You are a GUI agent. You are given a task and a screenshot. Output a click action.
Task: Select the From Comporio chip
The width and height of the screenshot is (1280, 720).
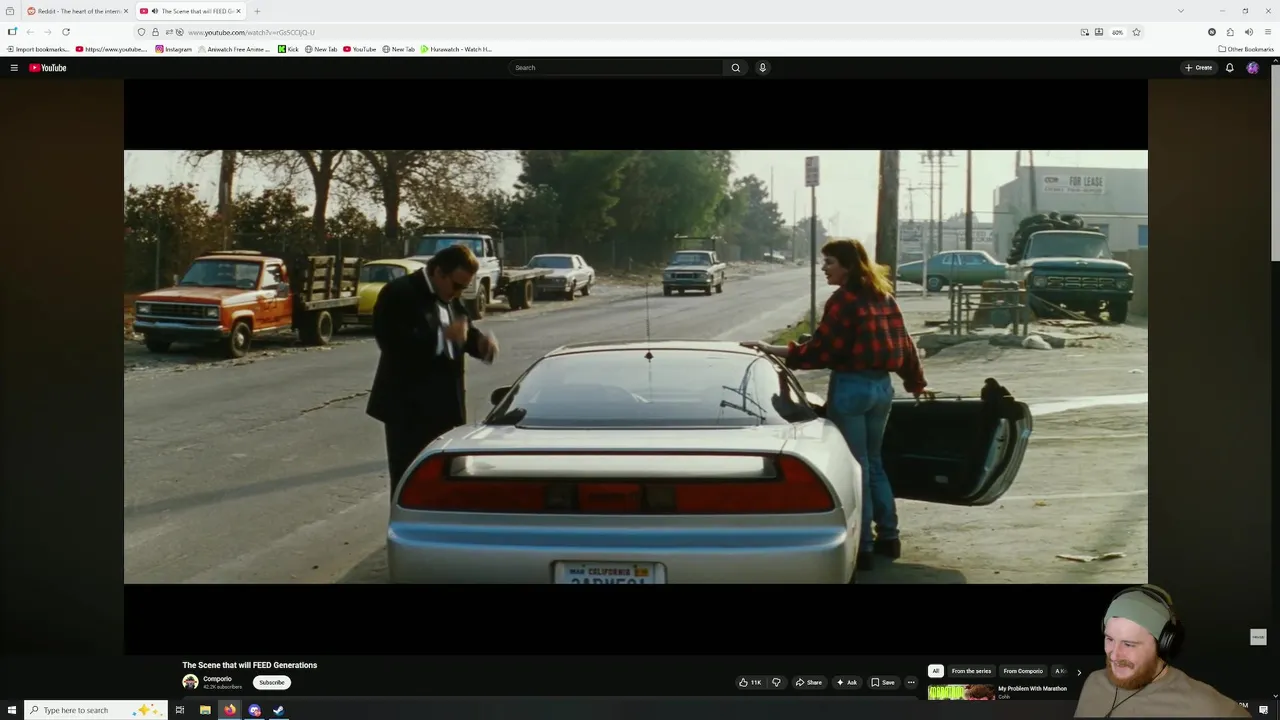(x=1023, y=671)
